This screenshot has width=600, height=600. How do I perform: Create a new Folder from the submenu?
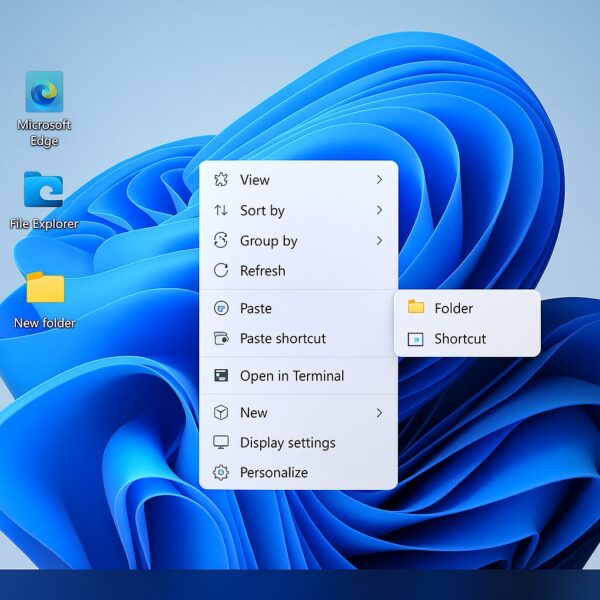tap(467, 308)
